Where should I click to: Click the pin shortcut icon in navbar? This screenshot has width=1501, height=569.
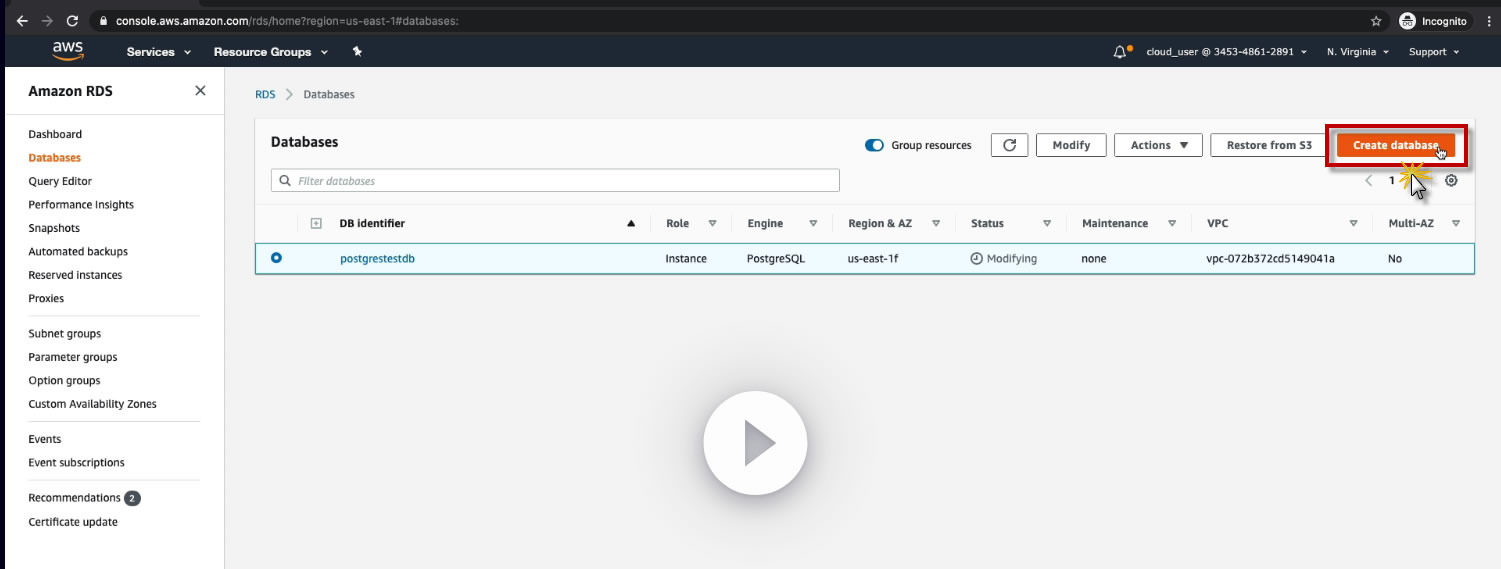point(357,51)
